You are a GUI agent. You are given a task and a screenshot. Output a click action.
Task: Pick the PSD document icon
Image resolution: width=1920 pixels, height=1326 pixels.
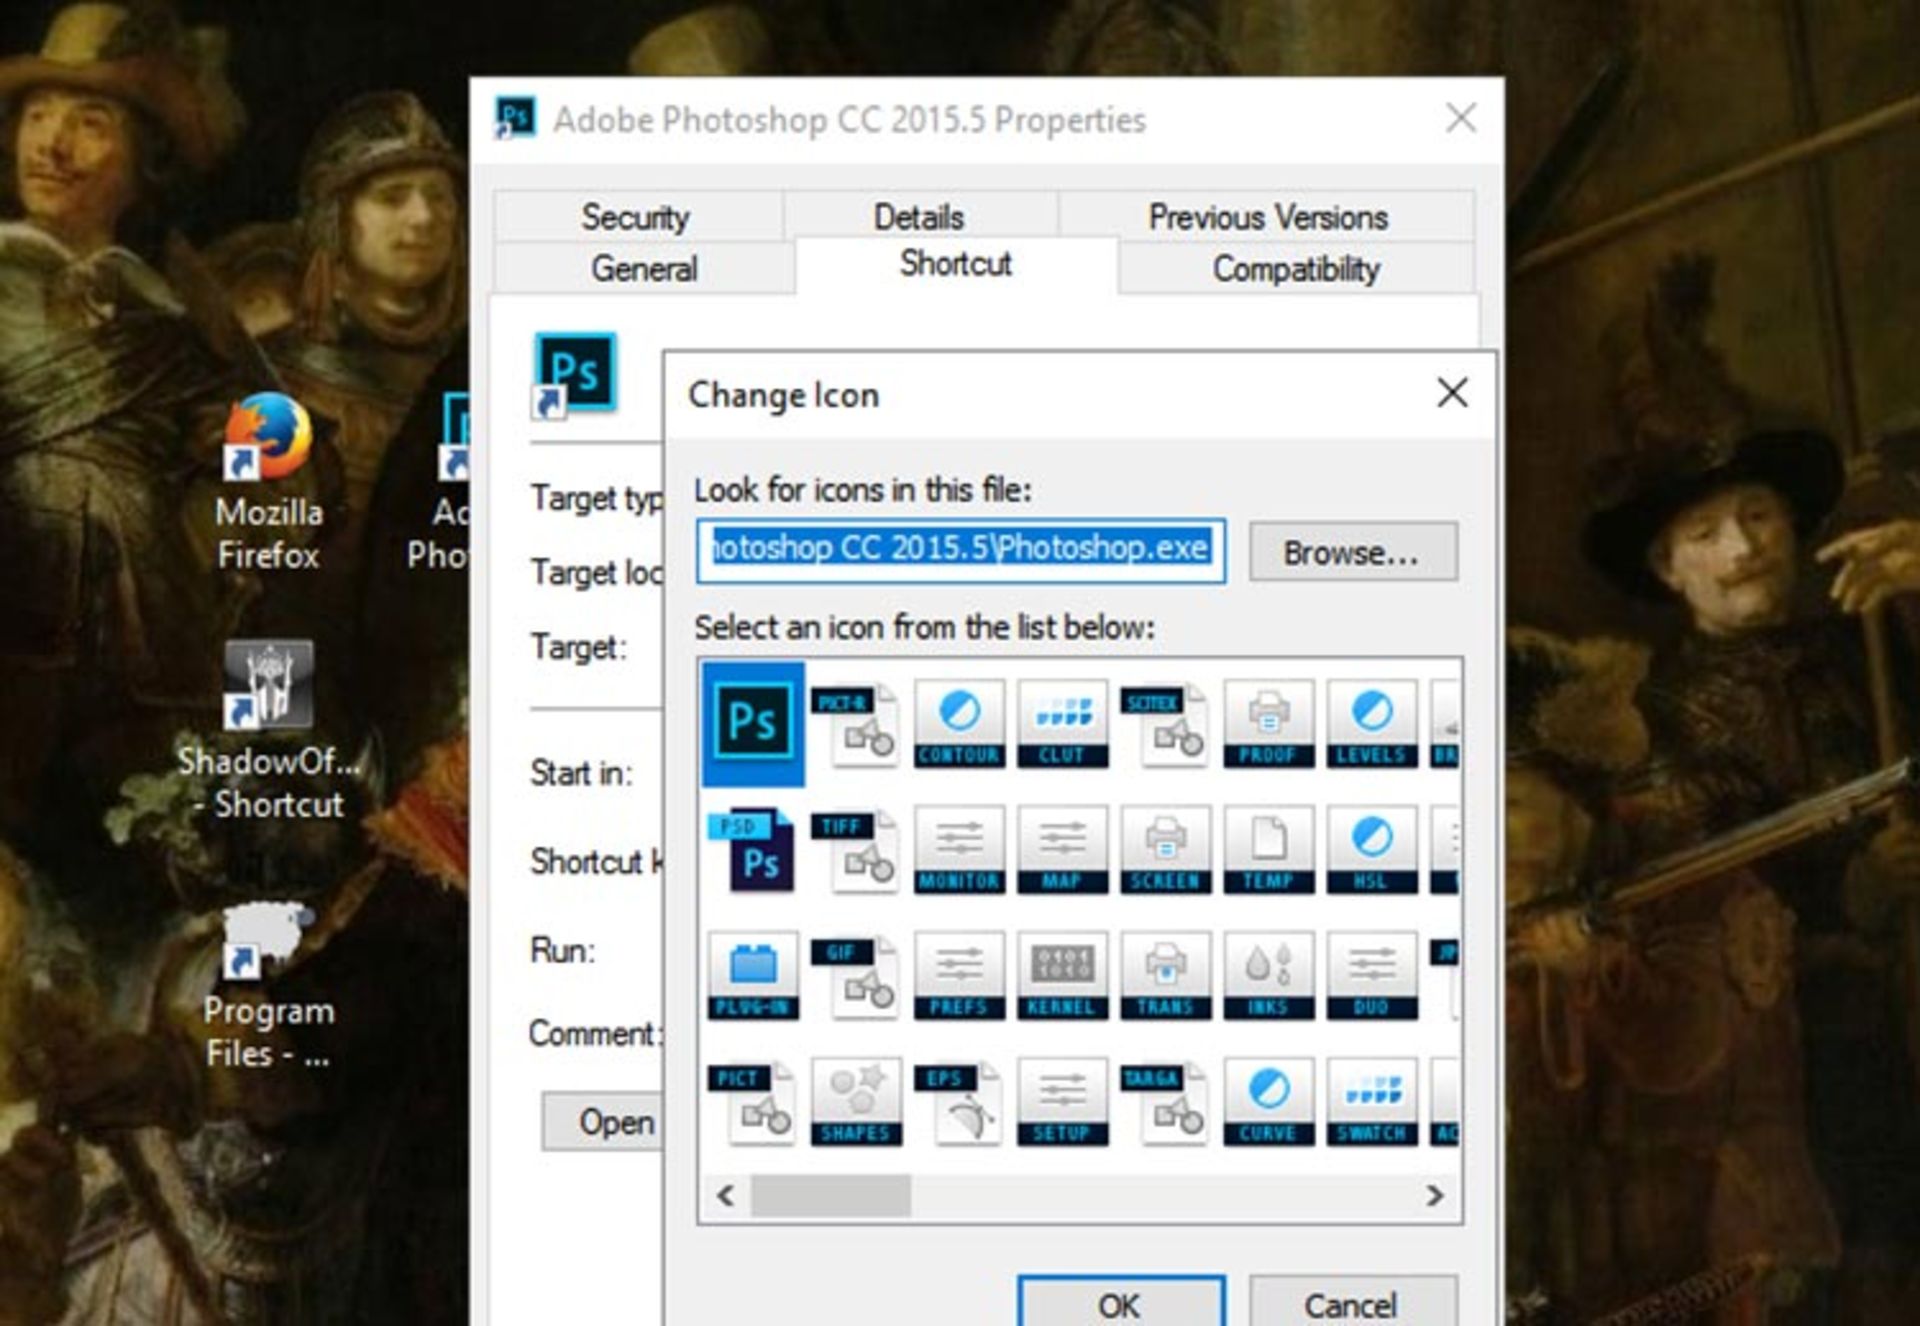tap(753, 850)
